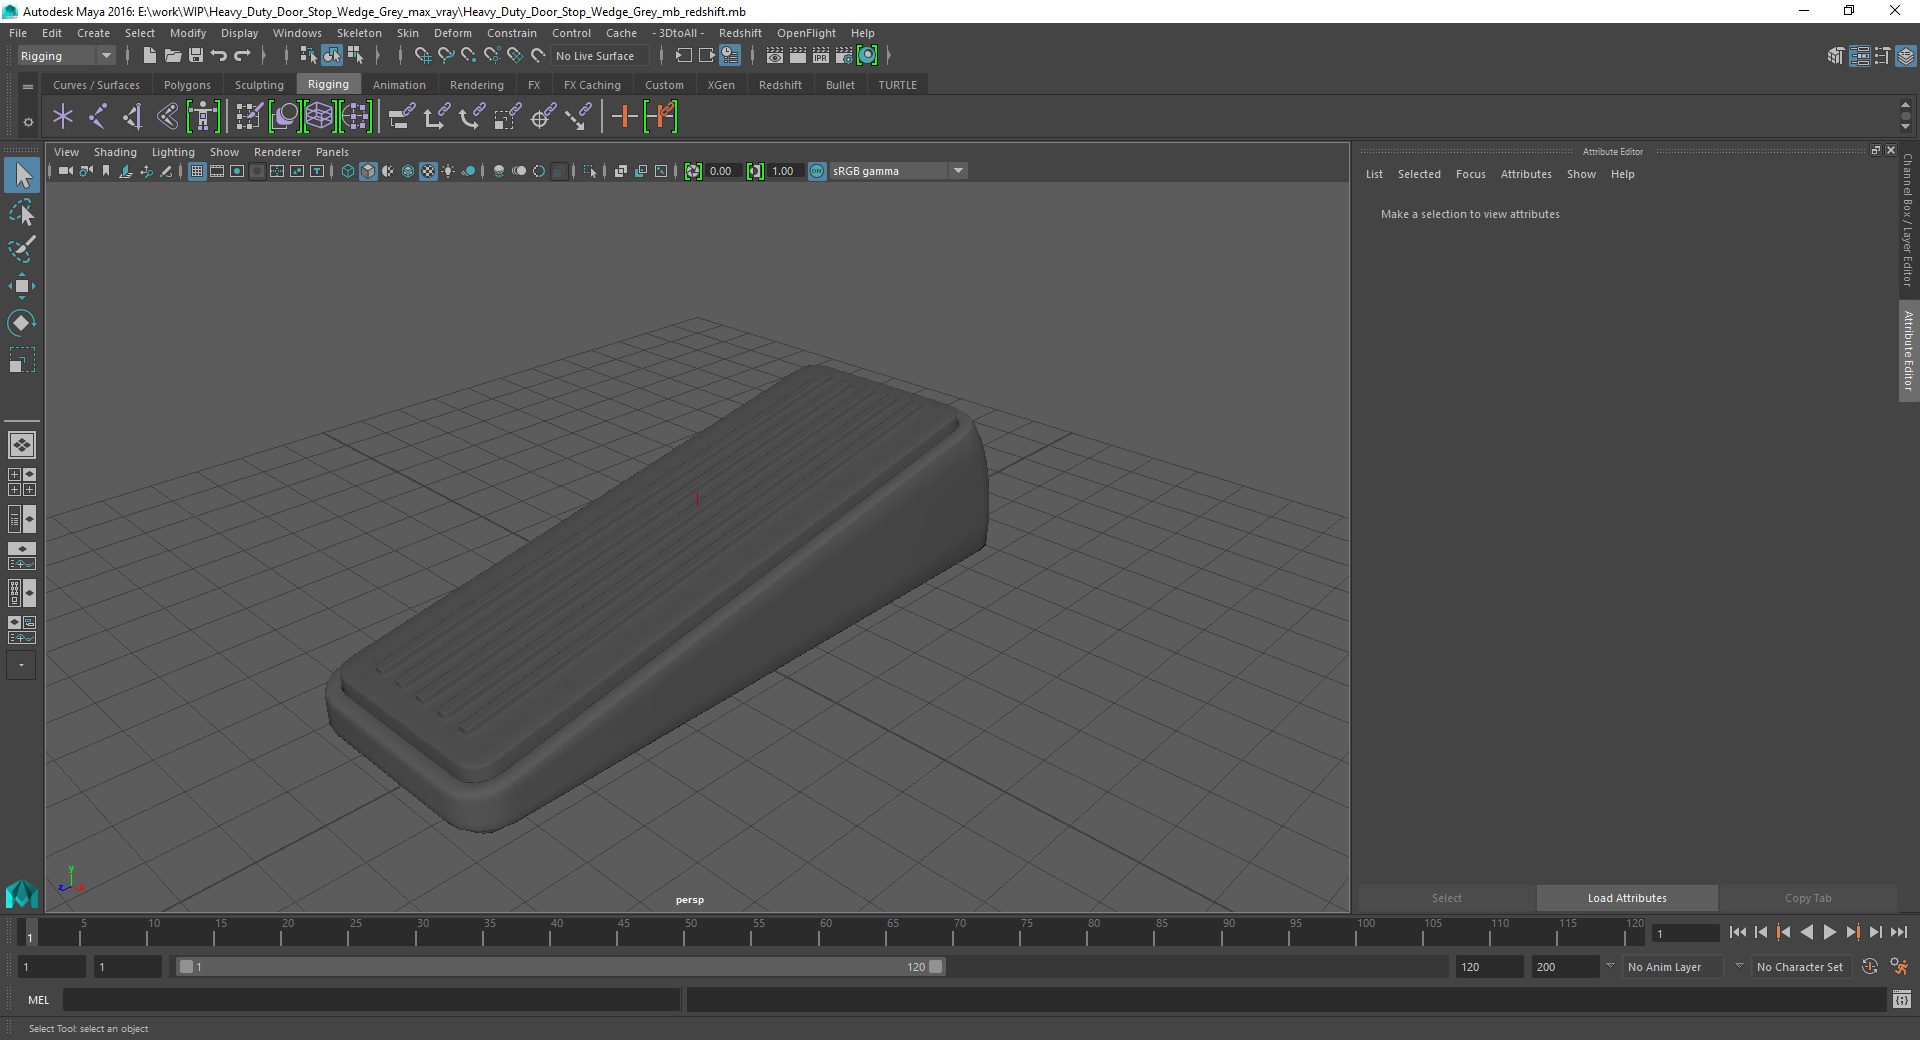Click the Parent Constraint shelf icon
The height and width of the screenshot is (1040, 1920).
click(401, 117)
